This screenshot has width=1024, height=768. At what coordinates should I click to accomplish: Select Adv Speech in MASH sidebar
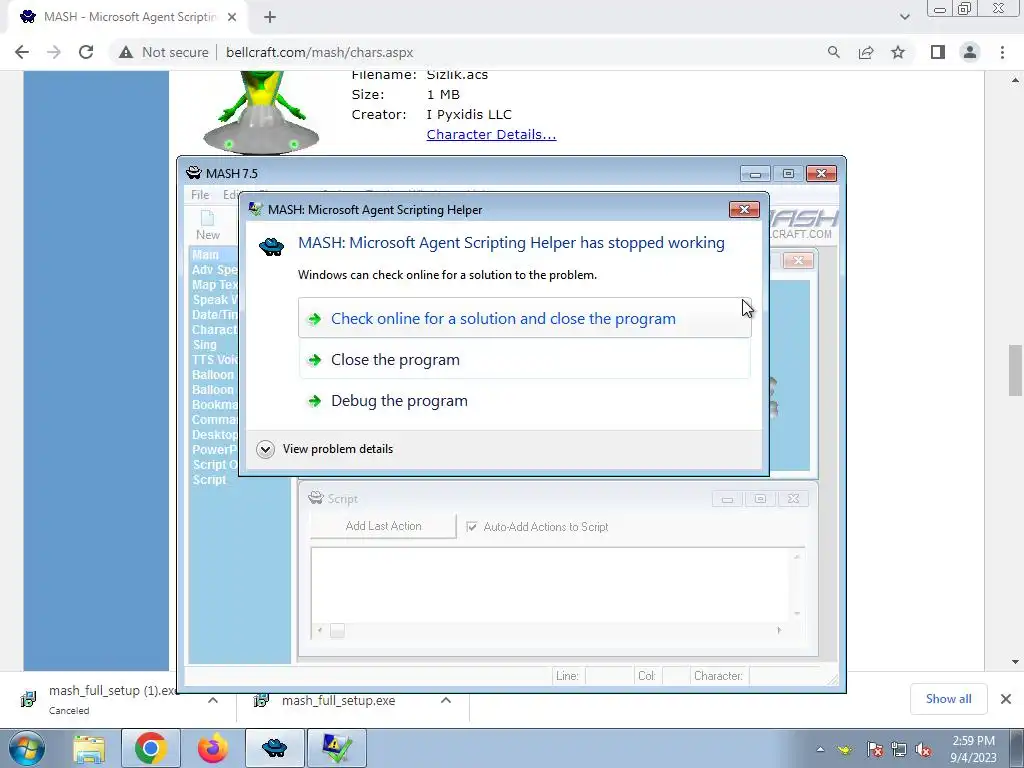(215, 270)
